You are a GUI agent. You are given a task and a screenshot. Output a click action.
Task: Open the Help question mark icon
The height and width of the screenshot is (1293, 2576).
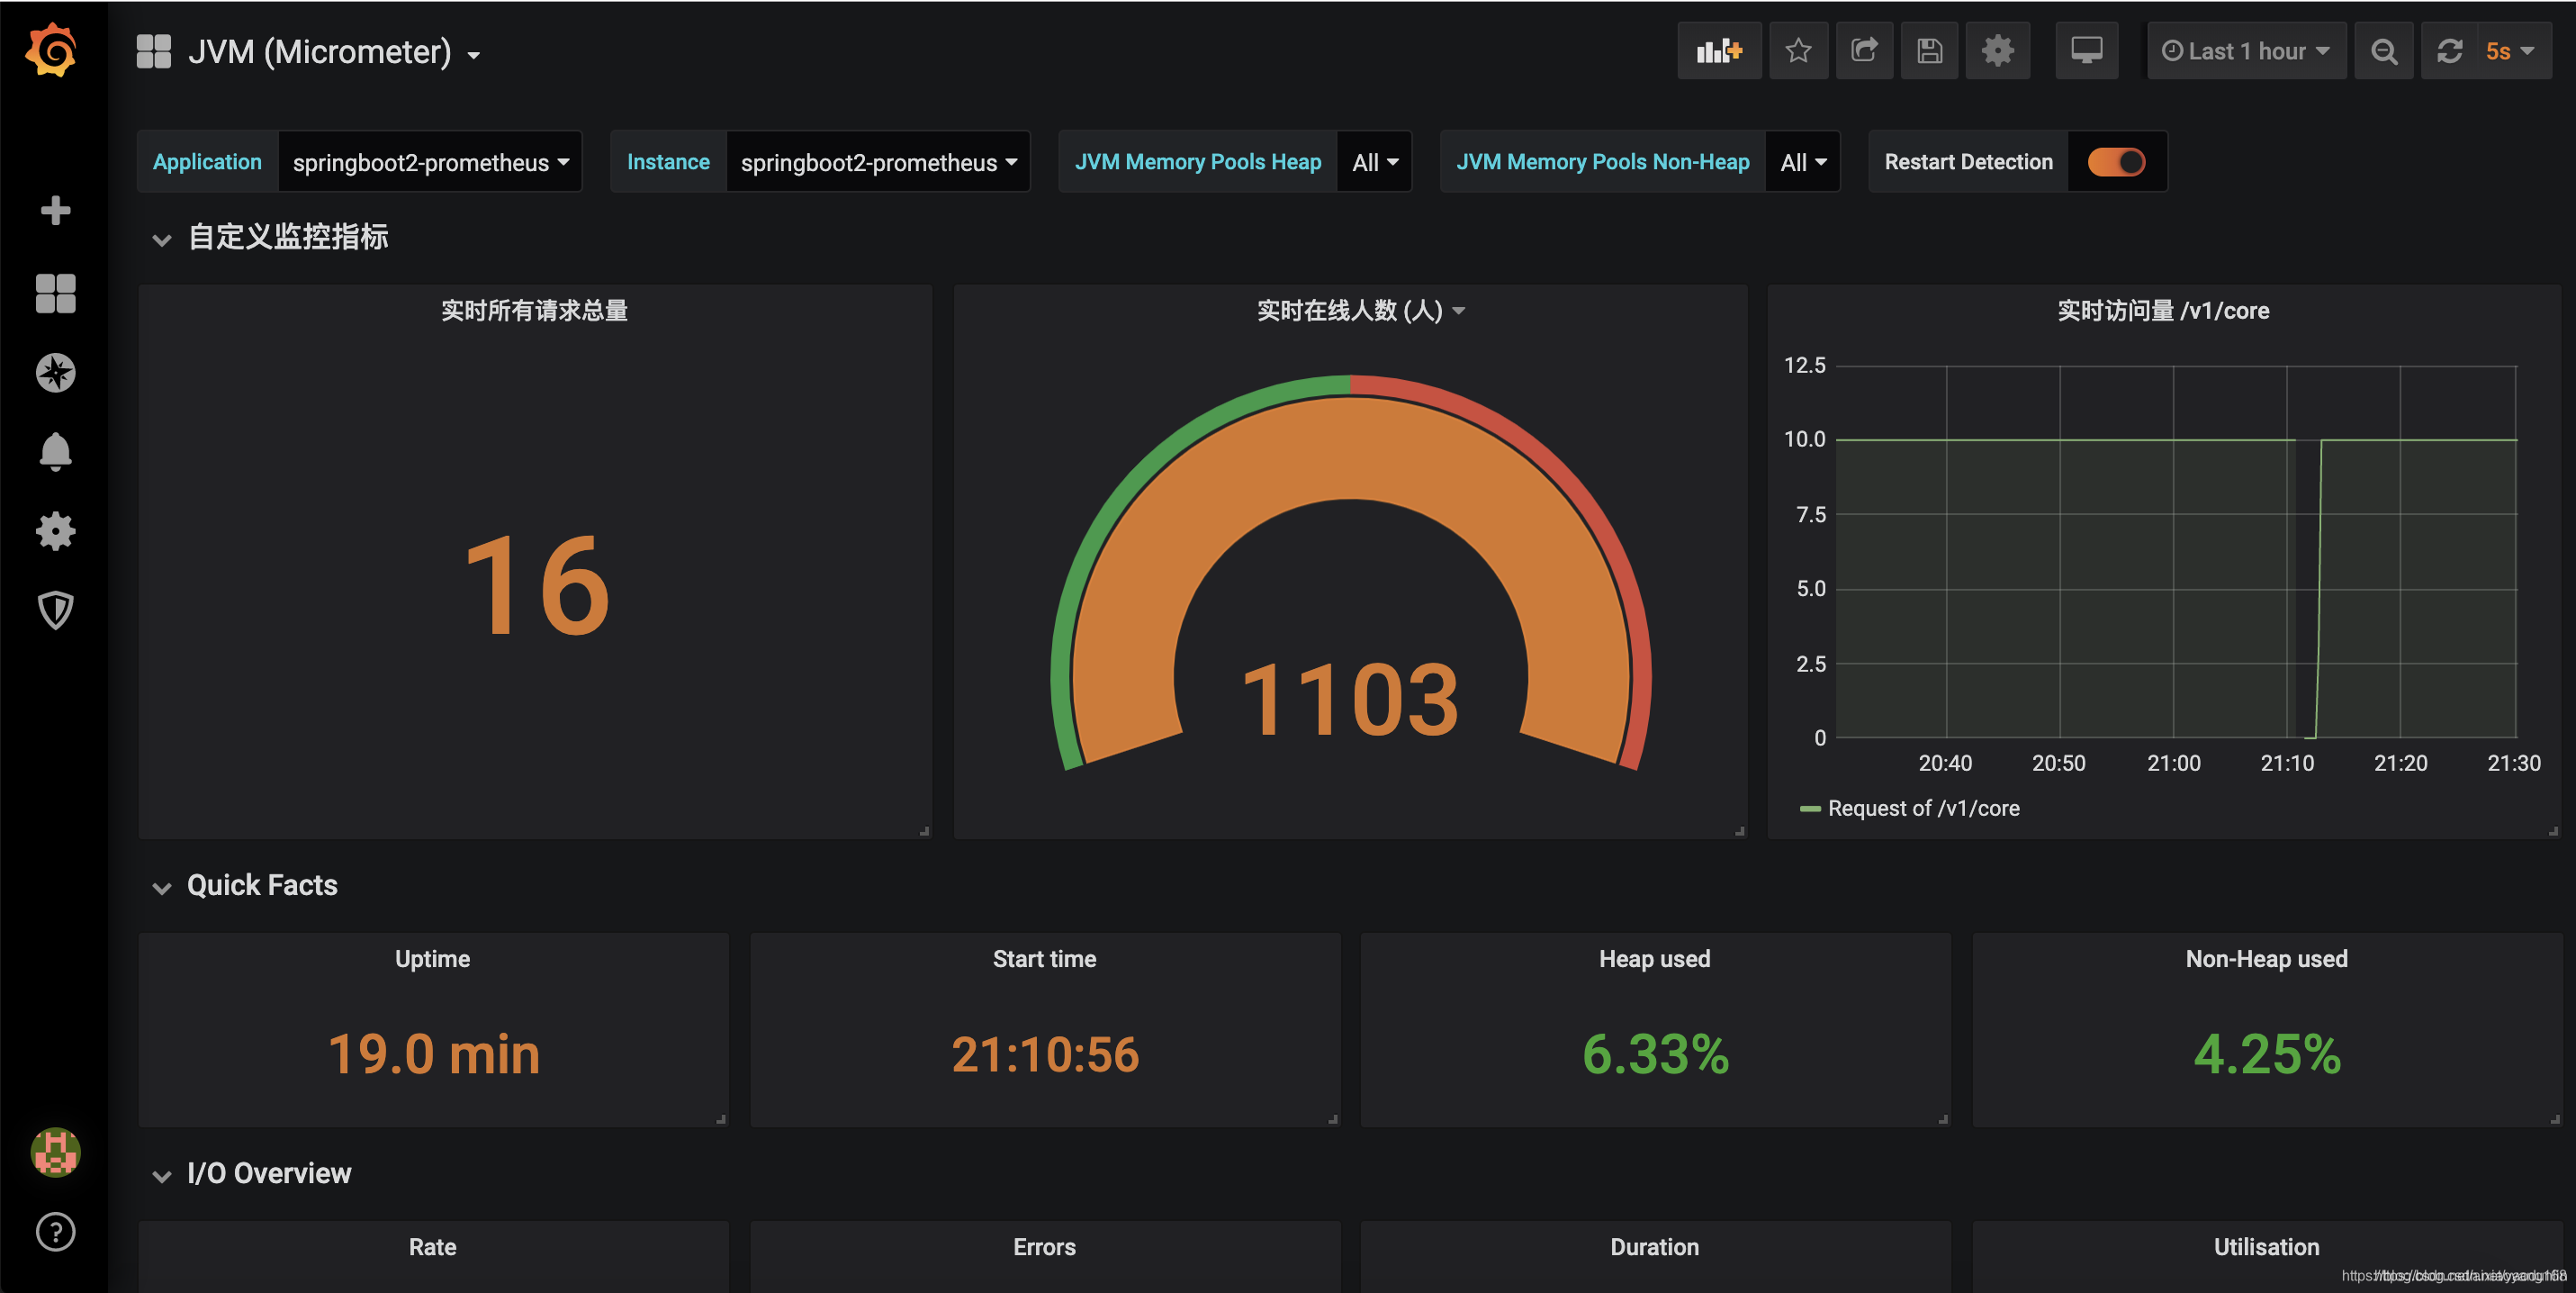pyautogui.click(x=56, y=1232)
